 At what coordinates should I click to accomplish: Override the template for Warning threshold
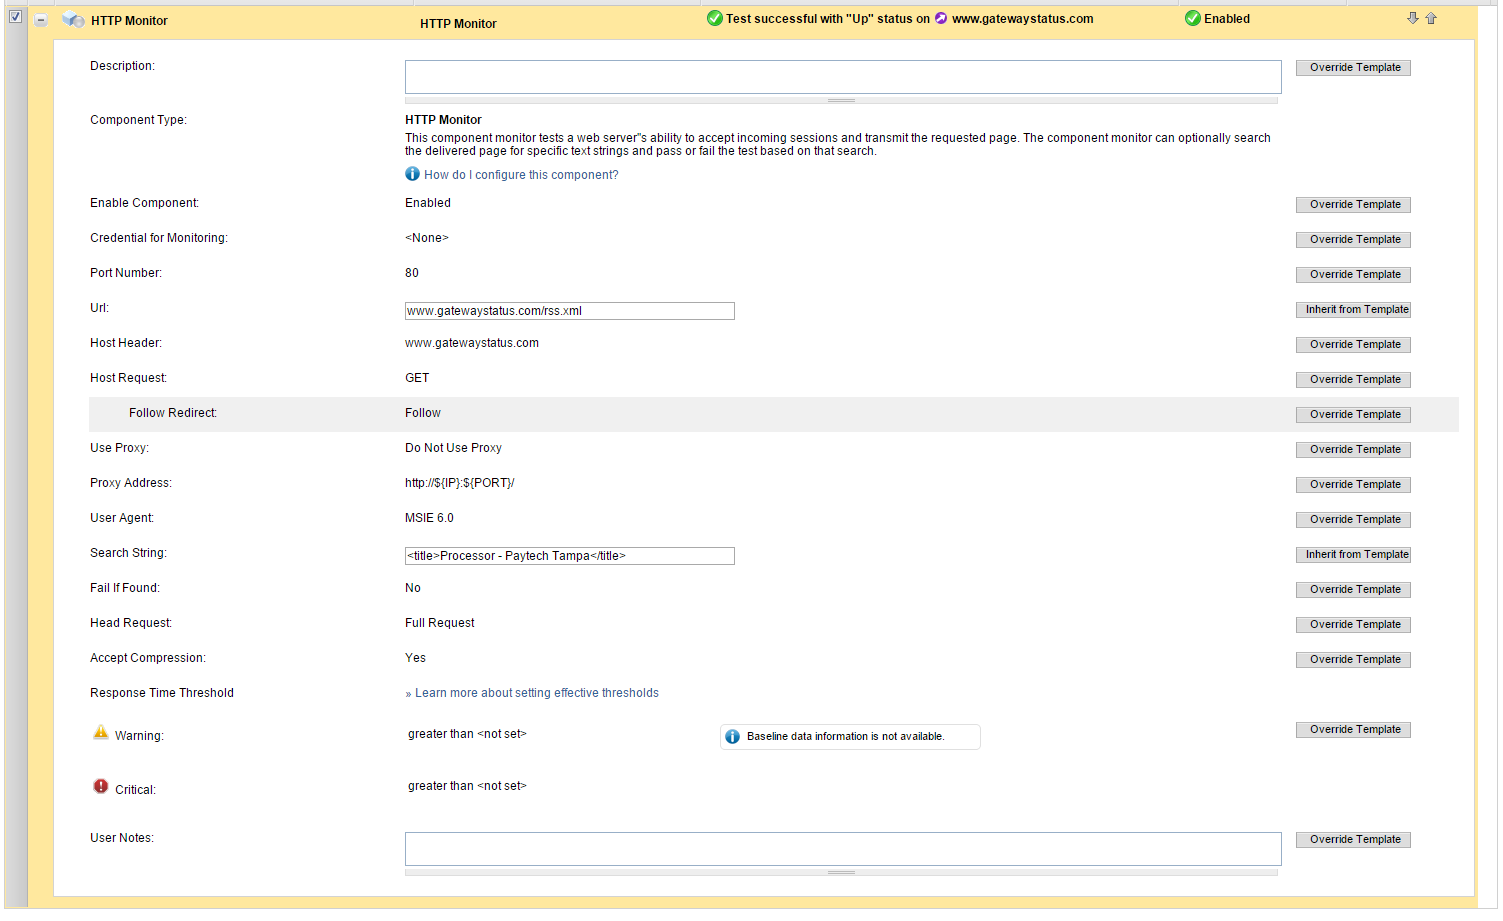1353,730
